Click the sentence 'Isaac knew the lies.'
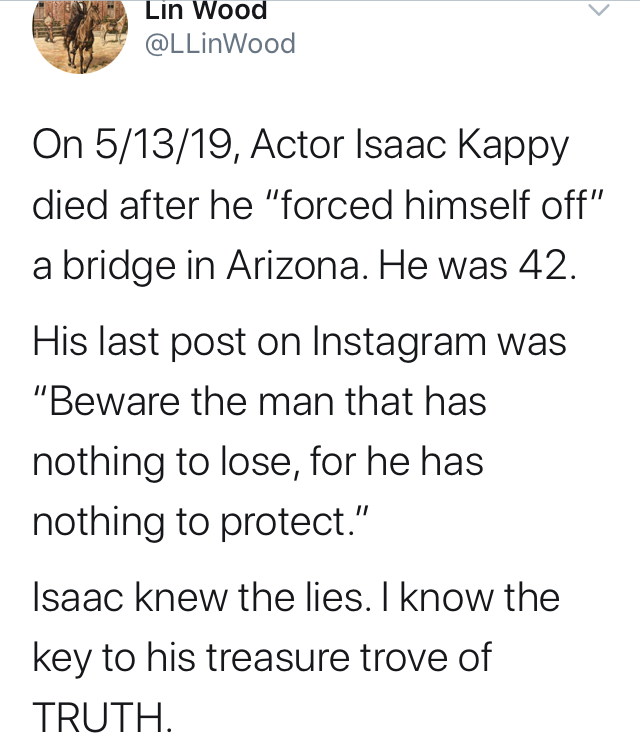Screen dimensions: 640x750 [x=201, y=598]
